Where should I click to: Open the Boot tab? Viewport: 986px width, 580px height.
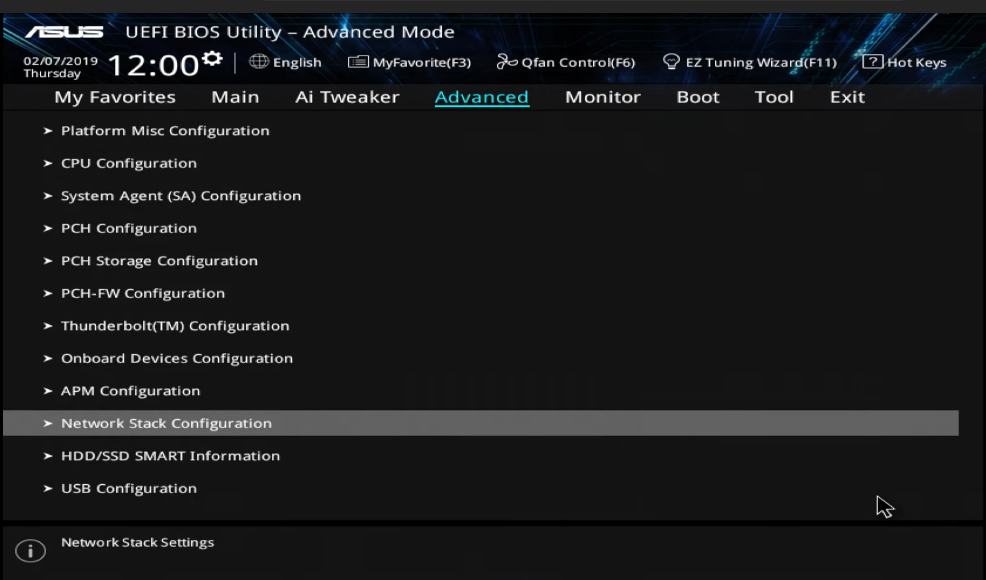[698, 97]
